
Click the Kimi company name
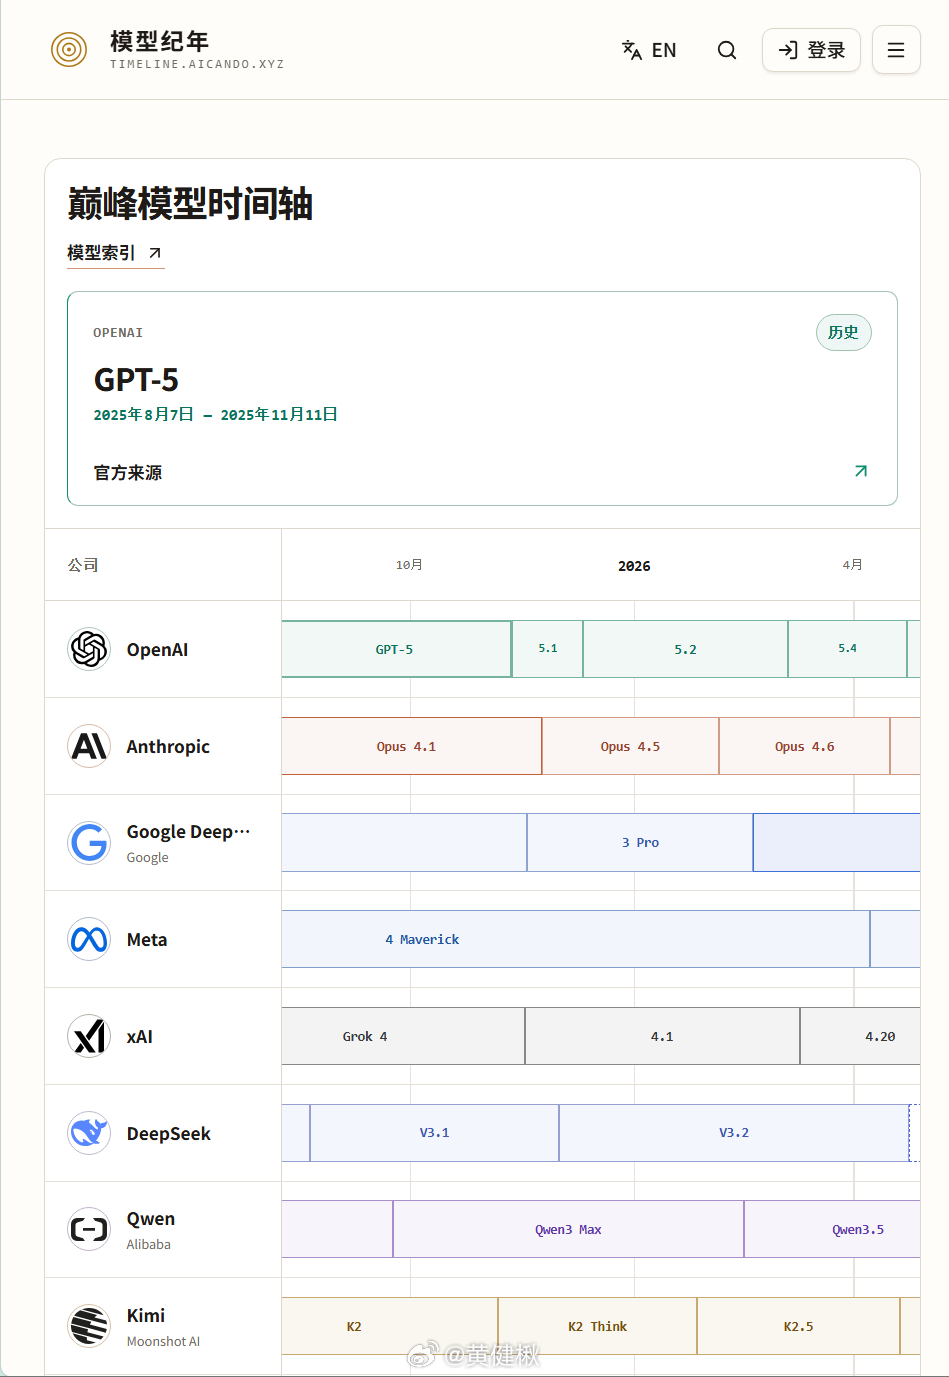(x=146, y=1316)
